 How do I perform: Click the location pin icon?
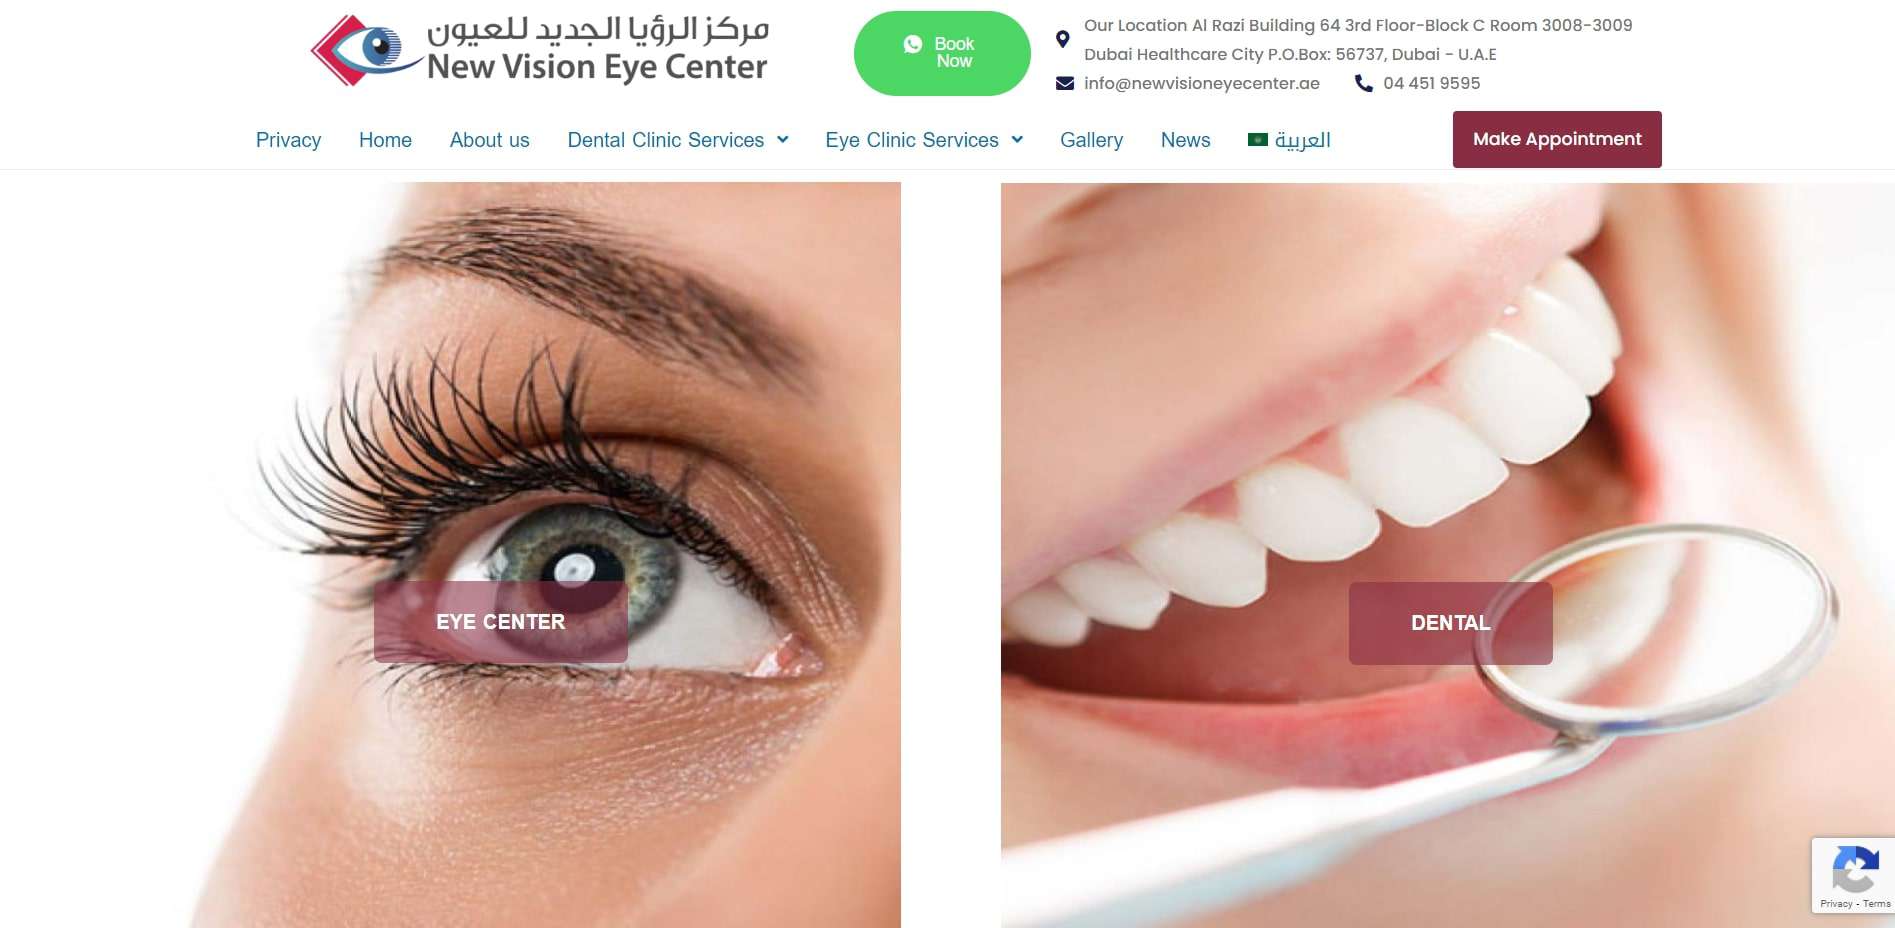click(1063, 39)
